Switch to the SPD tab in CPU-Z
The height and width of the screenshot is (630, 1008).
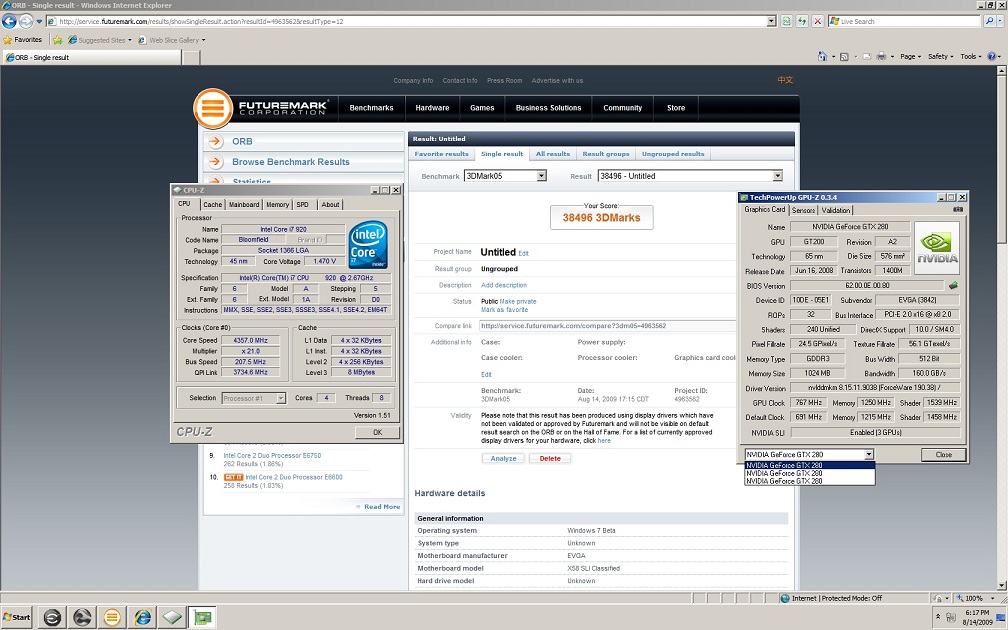pyautogui.click(x=303, y=204)
